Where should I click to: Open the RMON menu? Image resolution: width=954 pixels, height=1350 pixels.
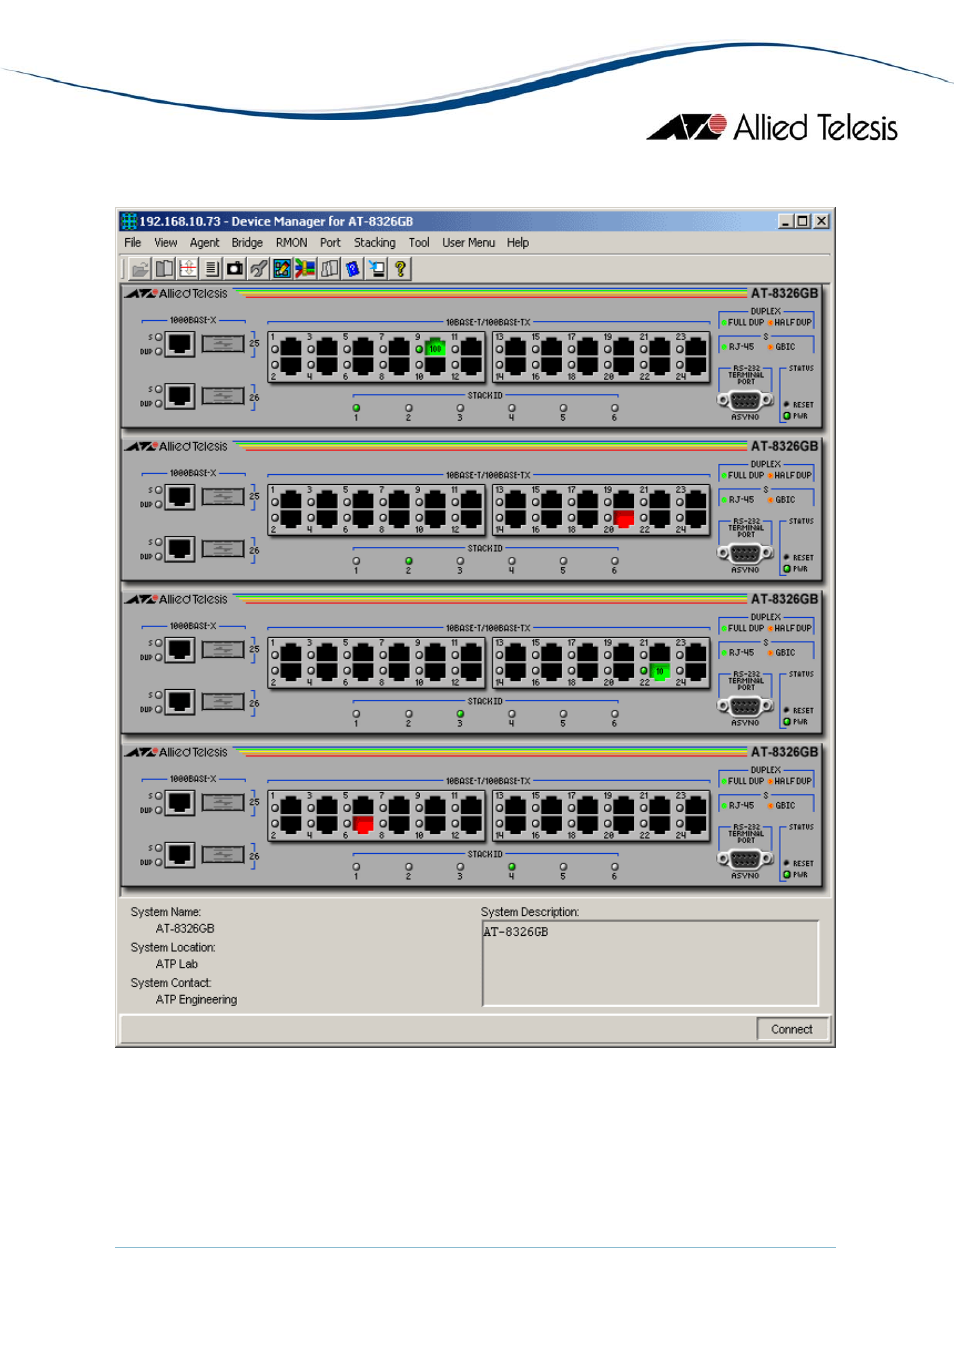pos(292,243)
